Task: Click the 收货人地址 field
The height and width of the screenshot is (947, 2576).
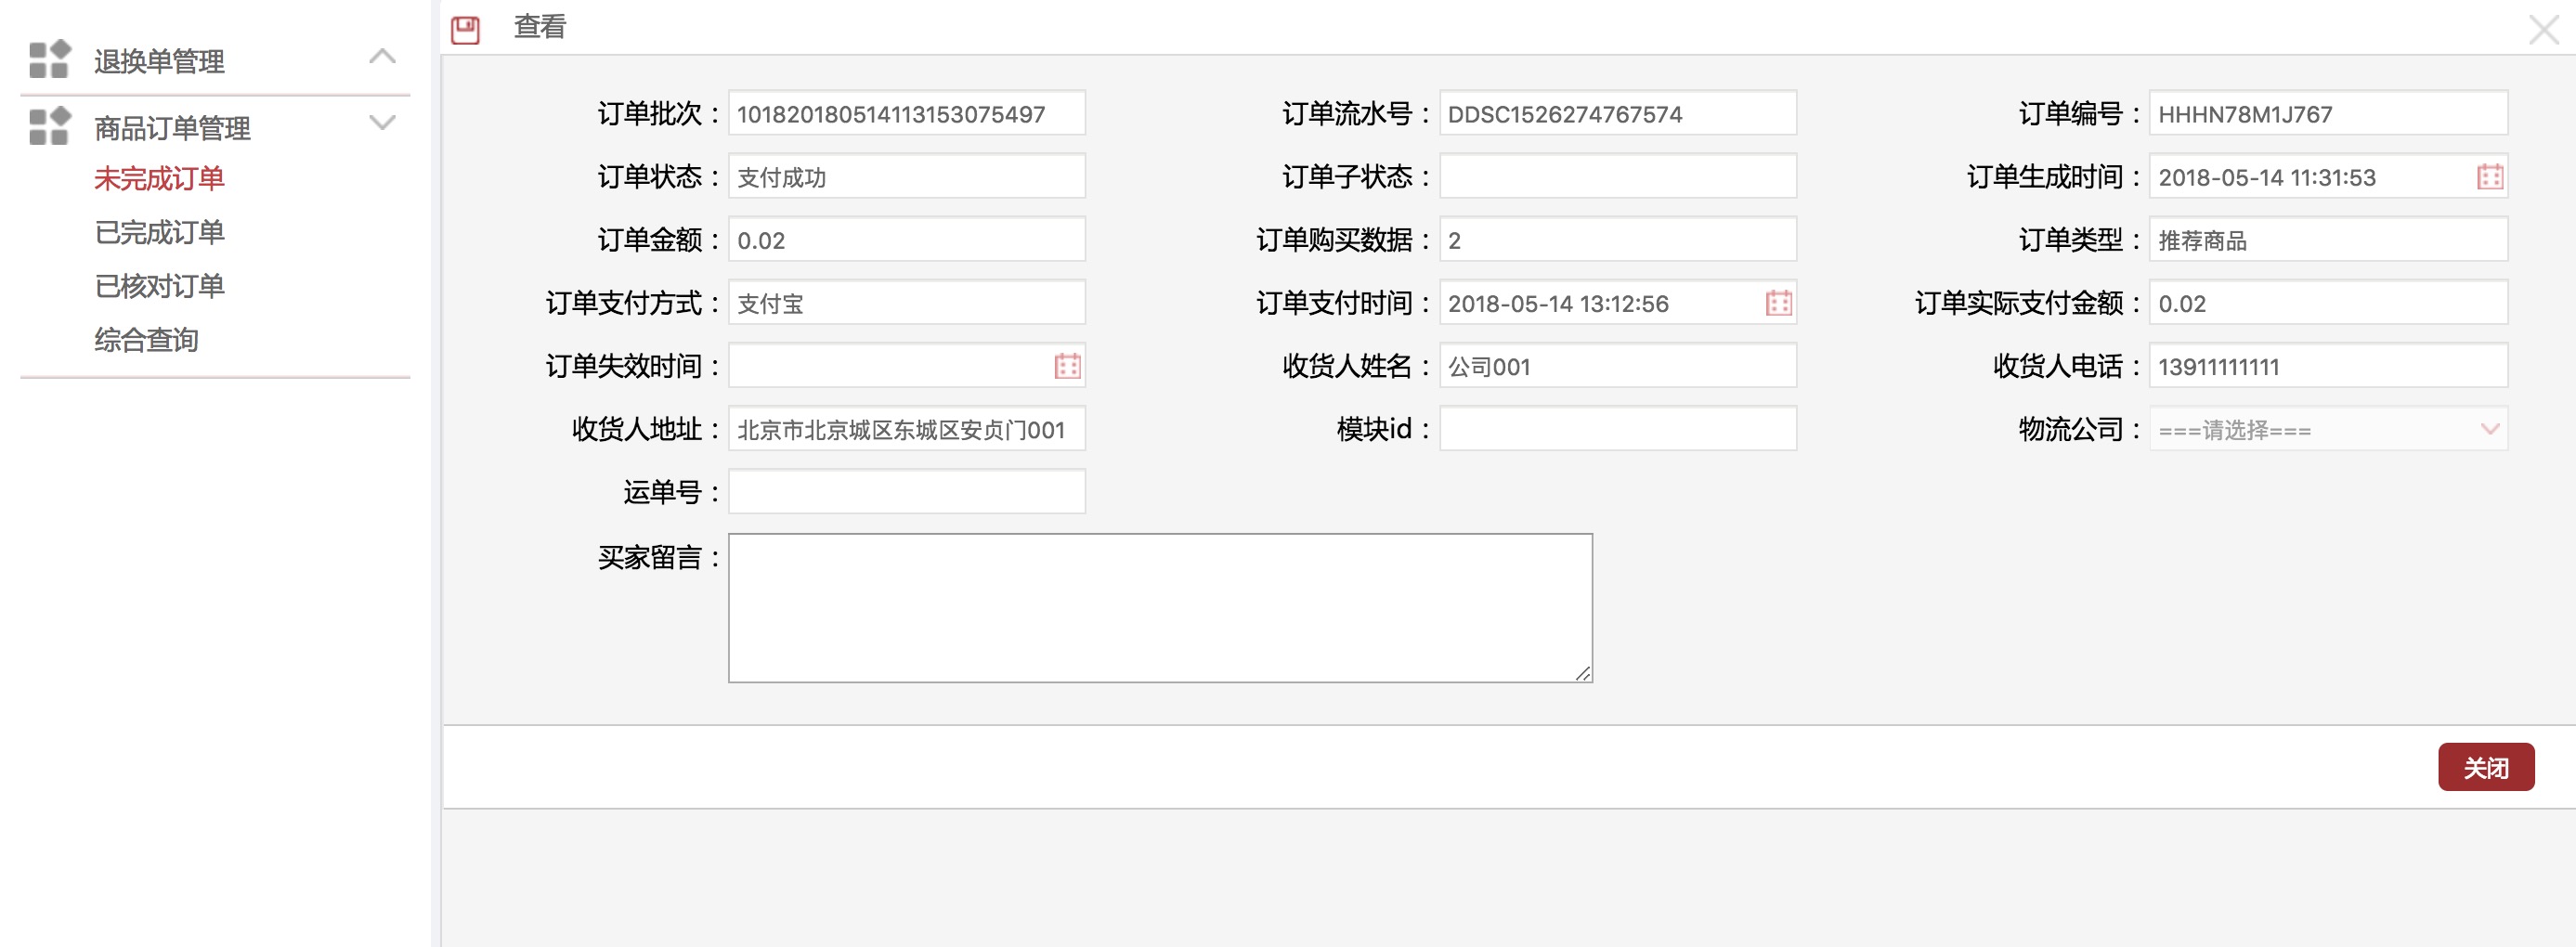Action: [906, 429]
